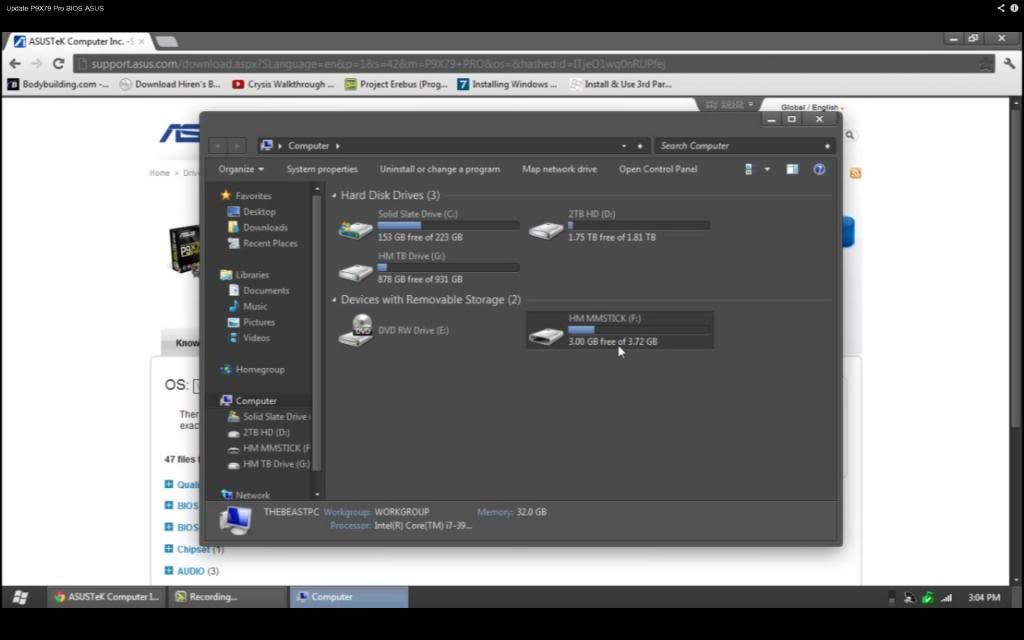Open the Install & Use 3rd Par... bookmark

coord(620,84)
